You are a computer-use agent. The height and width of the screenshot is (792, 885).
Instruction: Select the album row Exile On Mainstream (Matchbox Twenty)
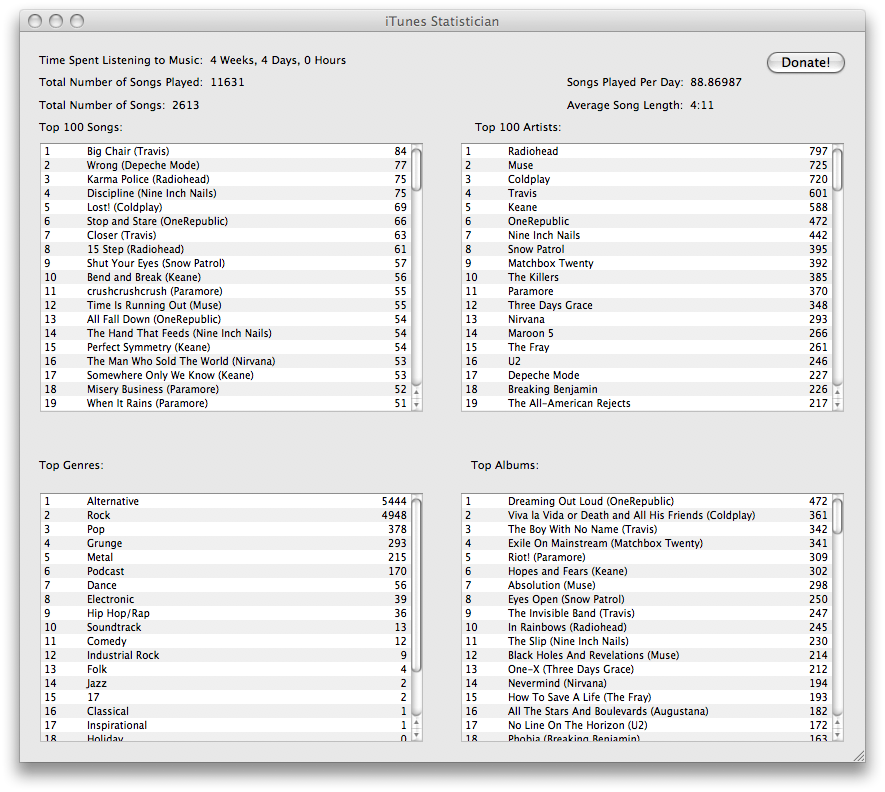pos(647,543)
